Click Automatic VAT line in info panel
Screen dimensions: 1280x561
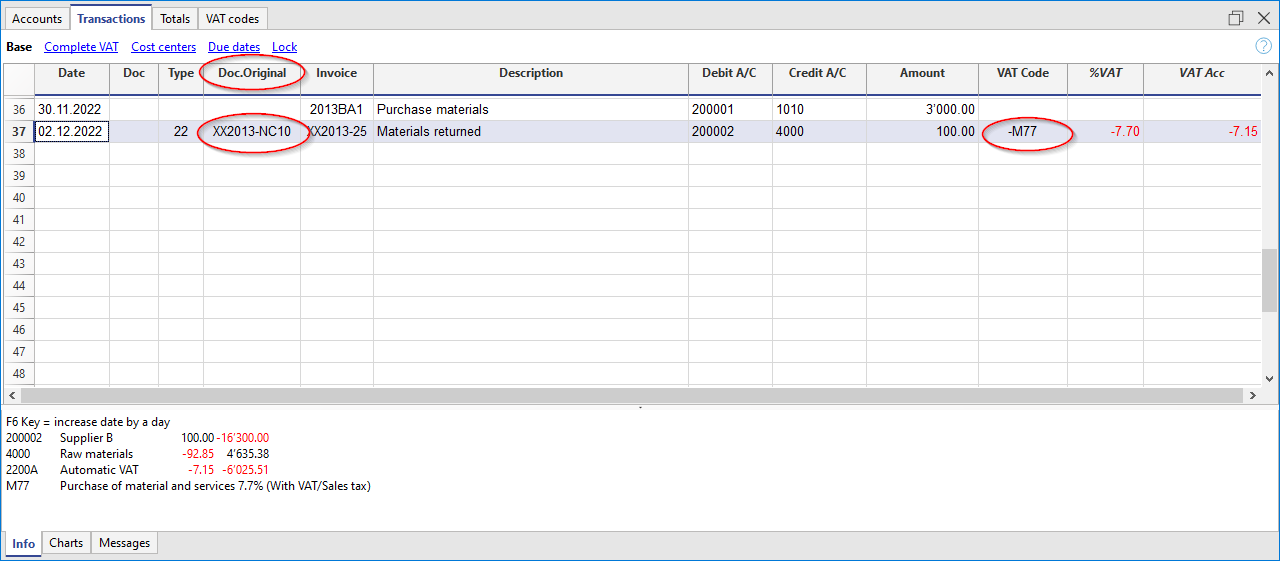(x=137, y=469)
